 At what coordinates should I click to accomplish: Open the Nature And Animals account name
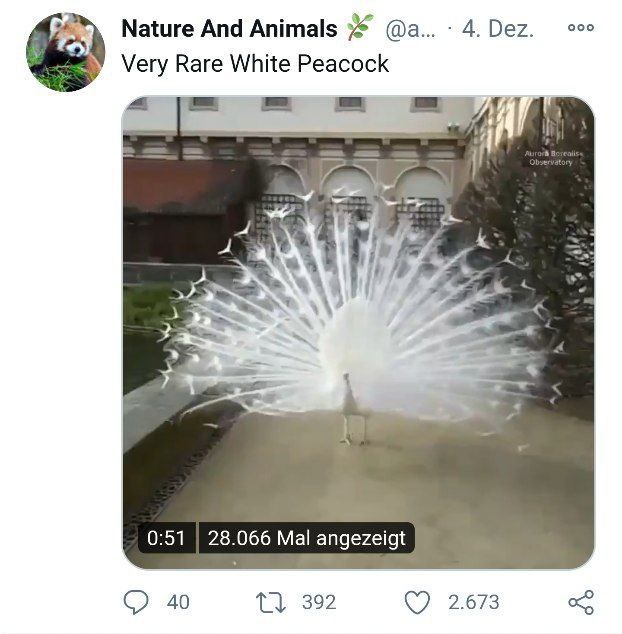click(229, 29)
